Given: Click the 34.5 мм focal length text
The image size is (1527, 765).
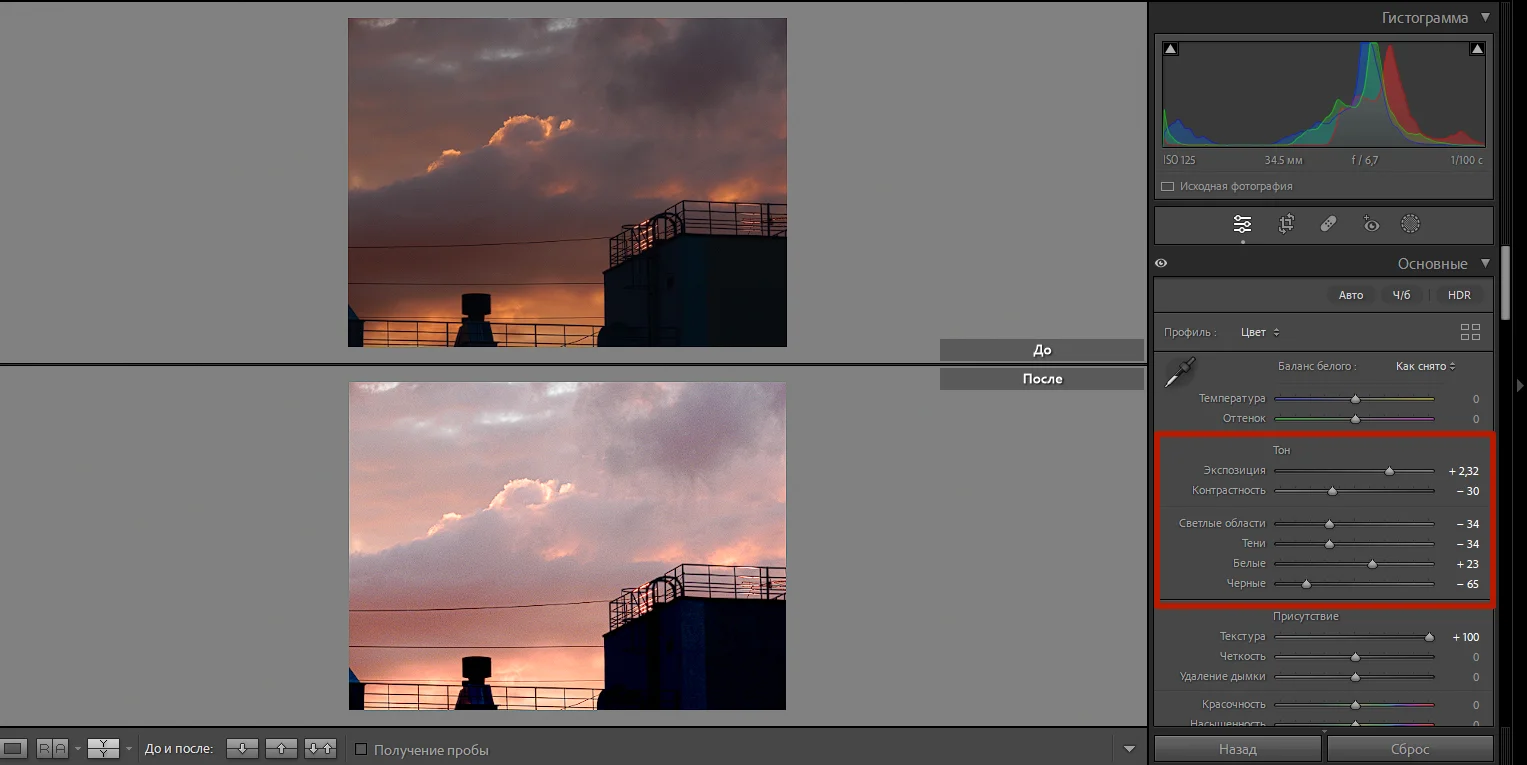Looking at the screenshot, I should click(1283, 160).
